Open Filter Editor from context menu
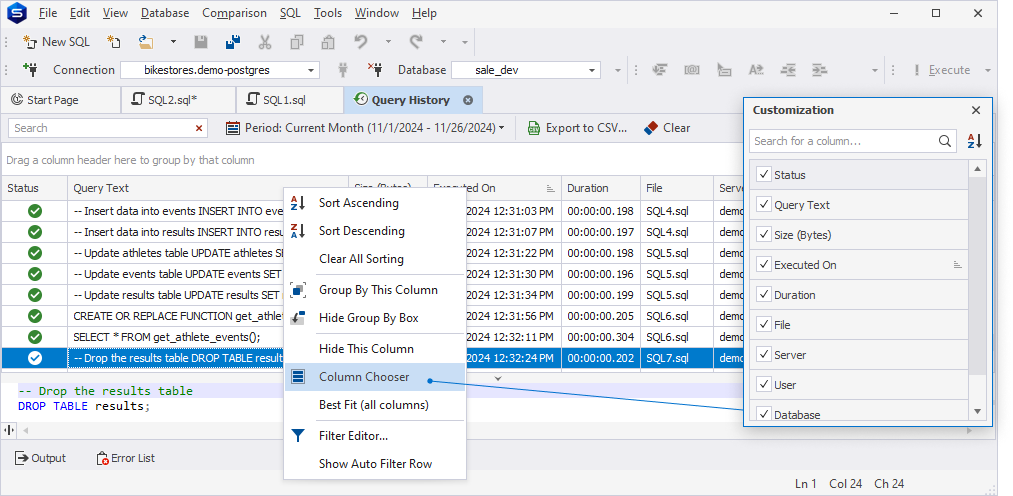The height and width of the screenshot is (496, 1013). point(375,436)
